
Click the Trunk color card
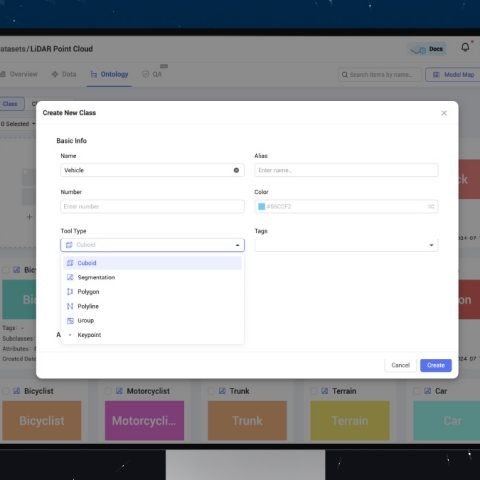pos(247,421)
